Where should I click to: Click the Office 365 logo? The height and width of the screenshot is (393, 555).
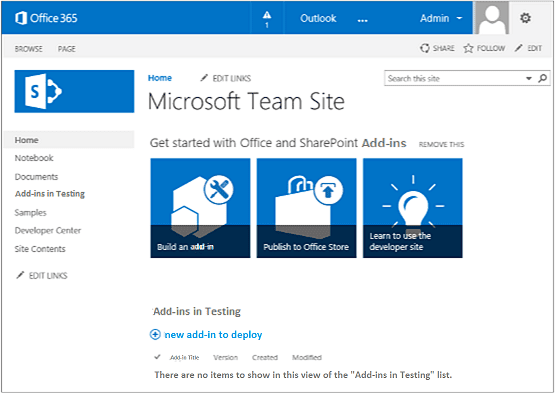pos(46,18)
